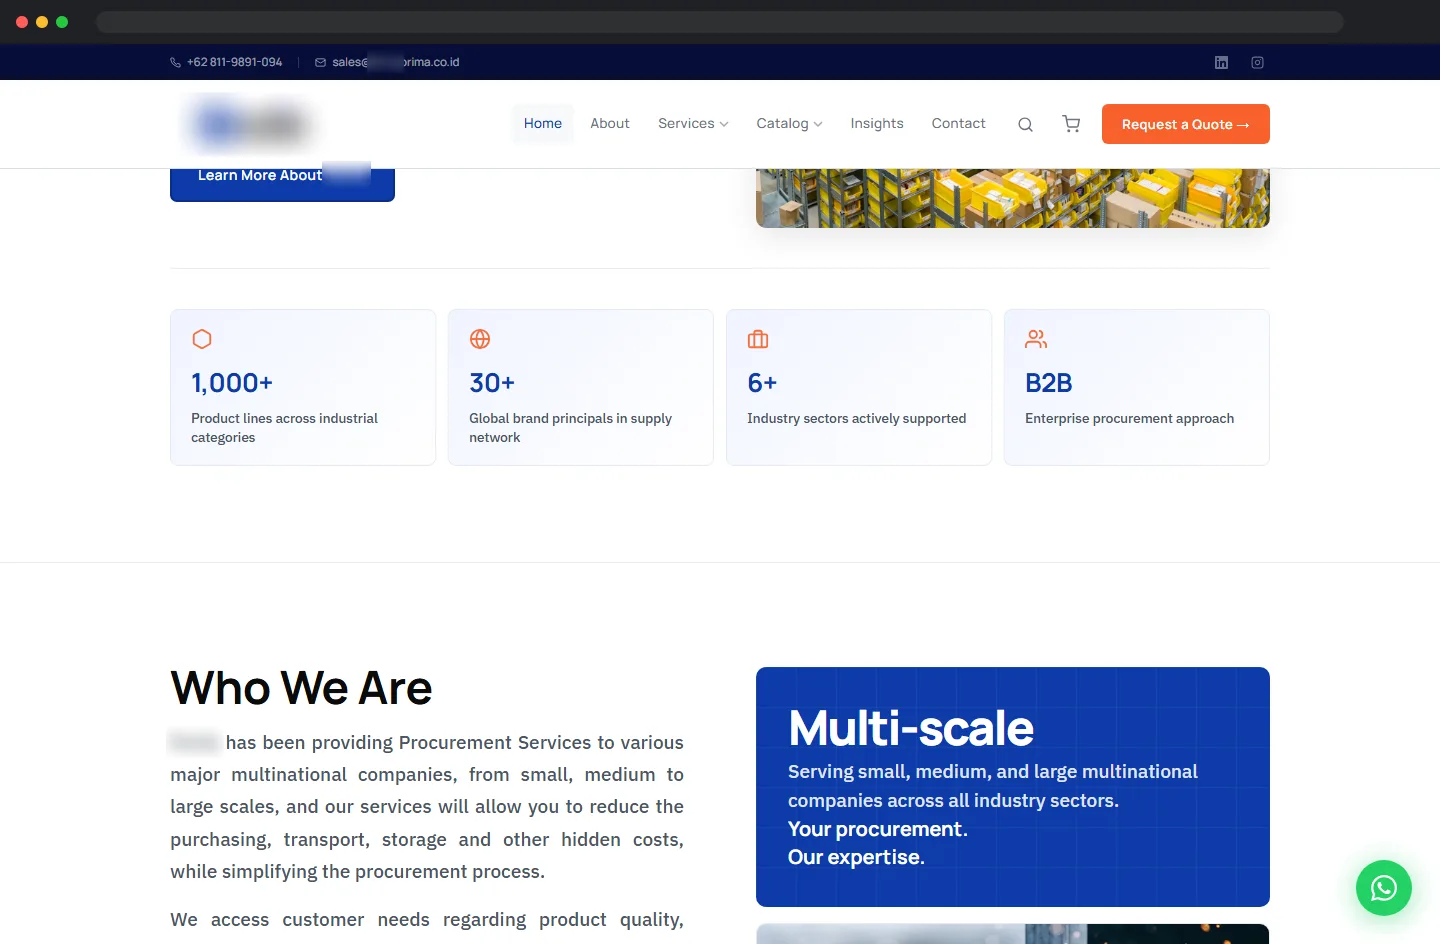
Task: Click the hexagon icon above 1,000+
Action: (x=202, y=339)
